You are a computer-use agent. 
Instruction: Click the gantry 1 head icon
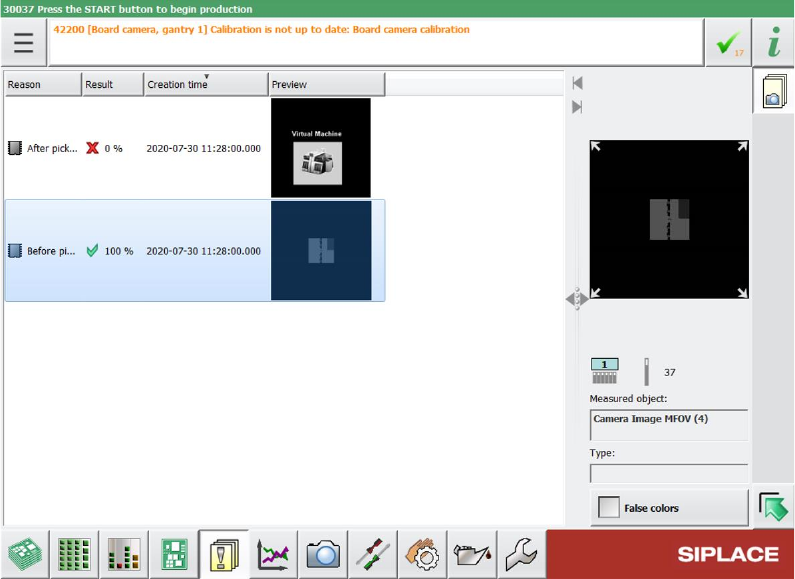pos(605,371)
